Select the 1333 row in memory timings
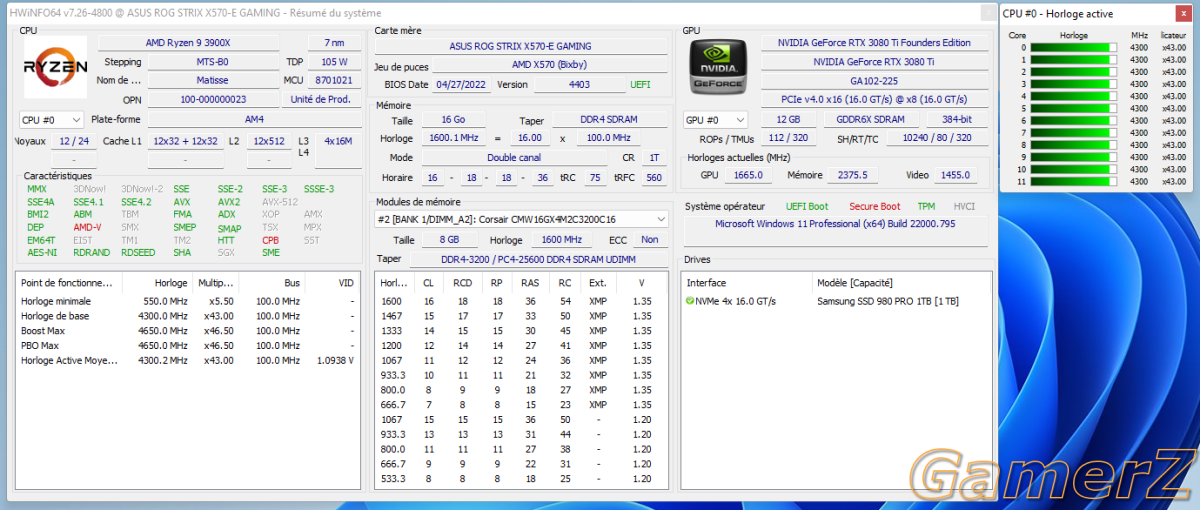Screen dimensions: 1200x510 pos(521,331)
